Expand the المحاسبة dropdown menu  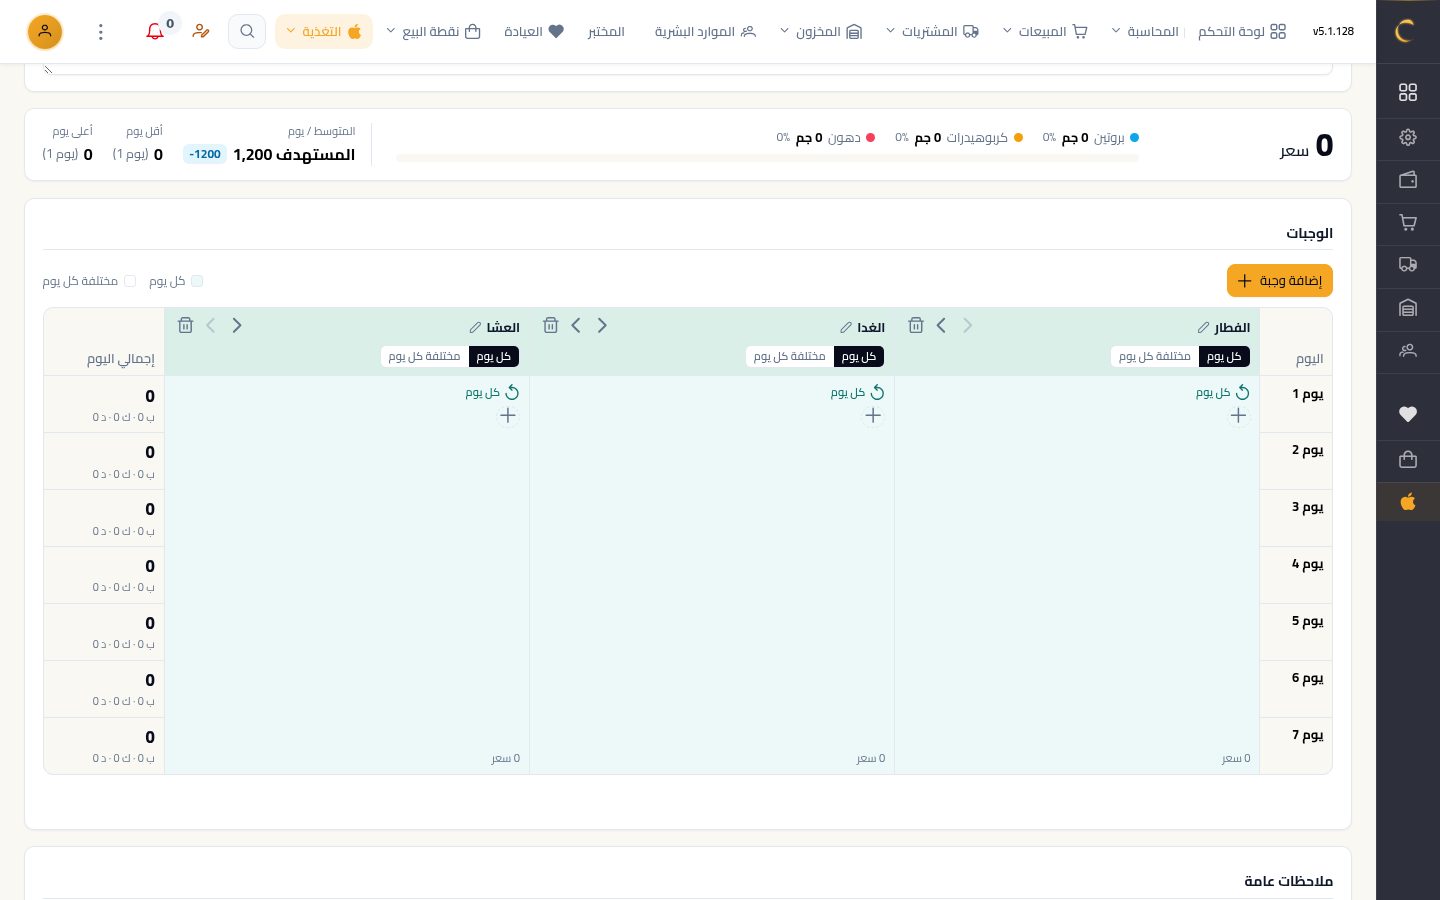pyautogui.click(x=1145, y=31)
